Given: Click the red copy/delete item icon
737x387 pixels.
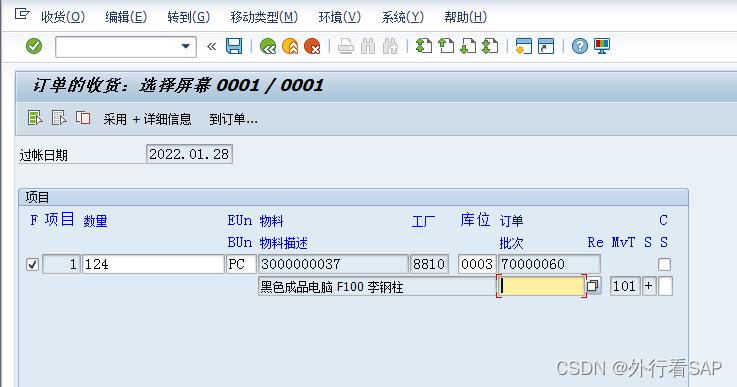Looking at the screenshot, I should click(83, 118).
